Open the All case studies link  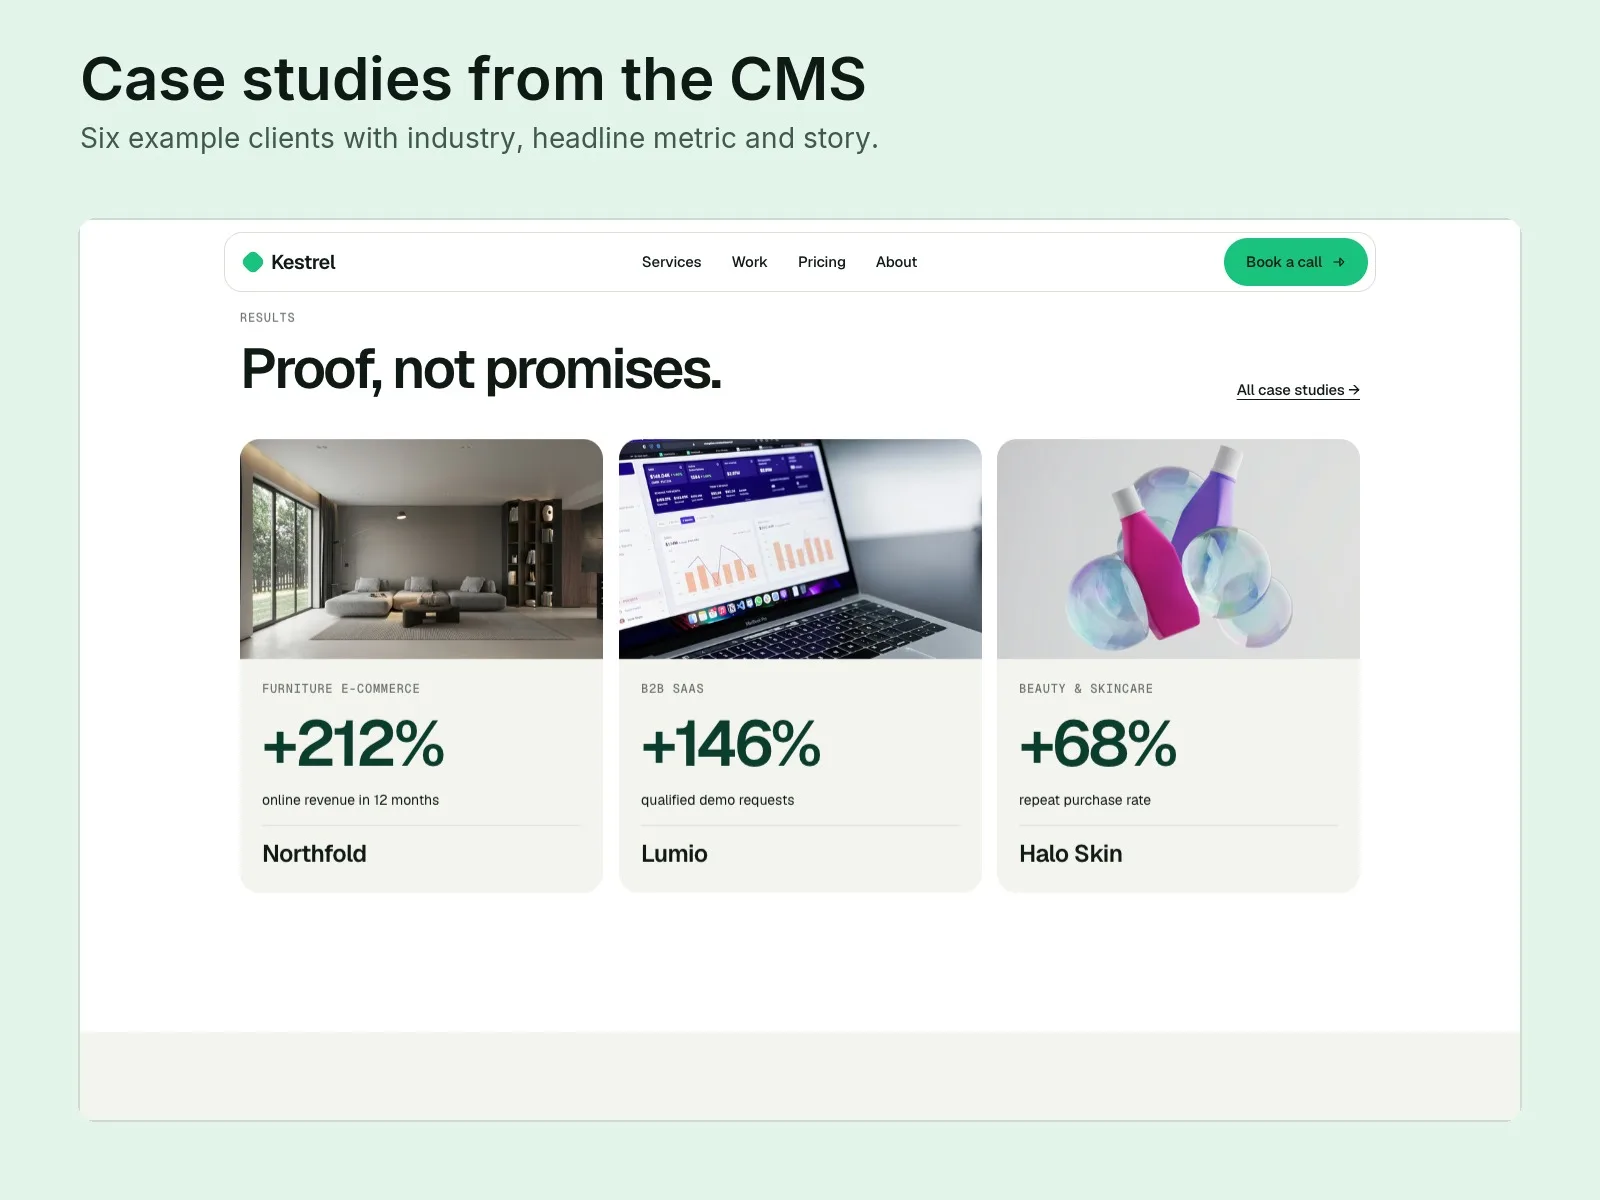(x=1298, y=390)
